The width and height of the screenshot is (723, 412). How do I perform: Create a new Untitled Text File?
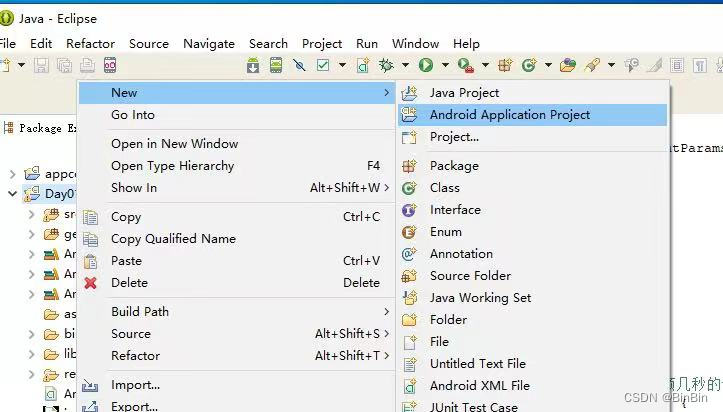pos(533,364)
